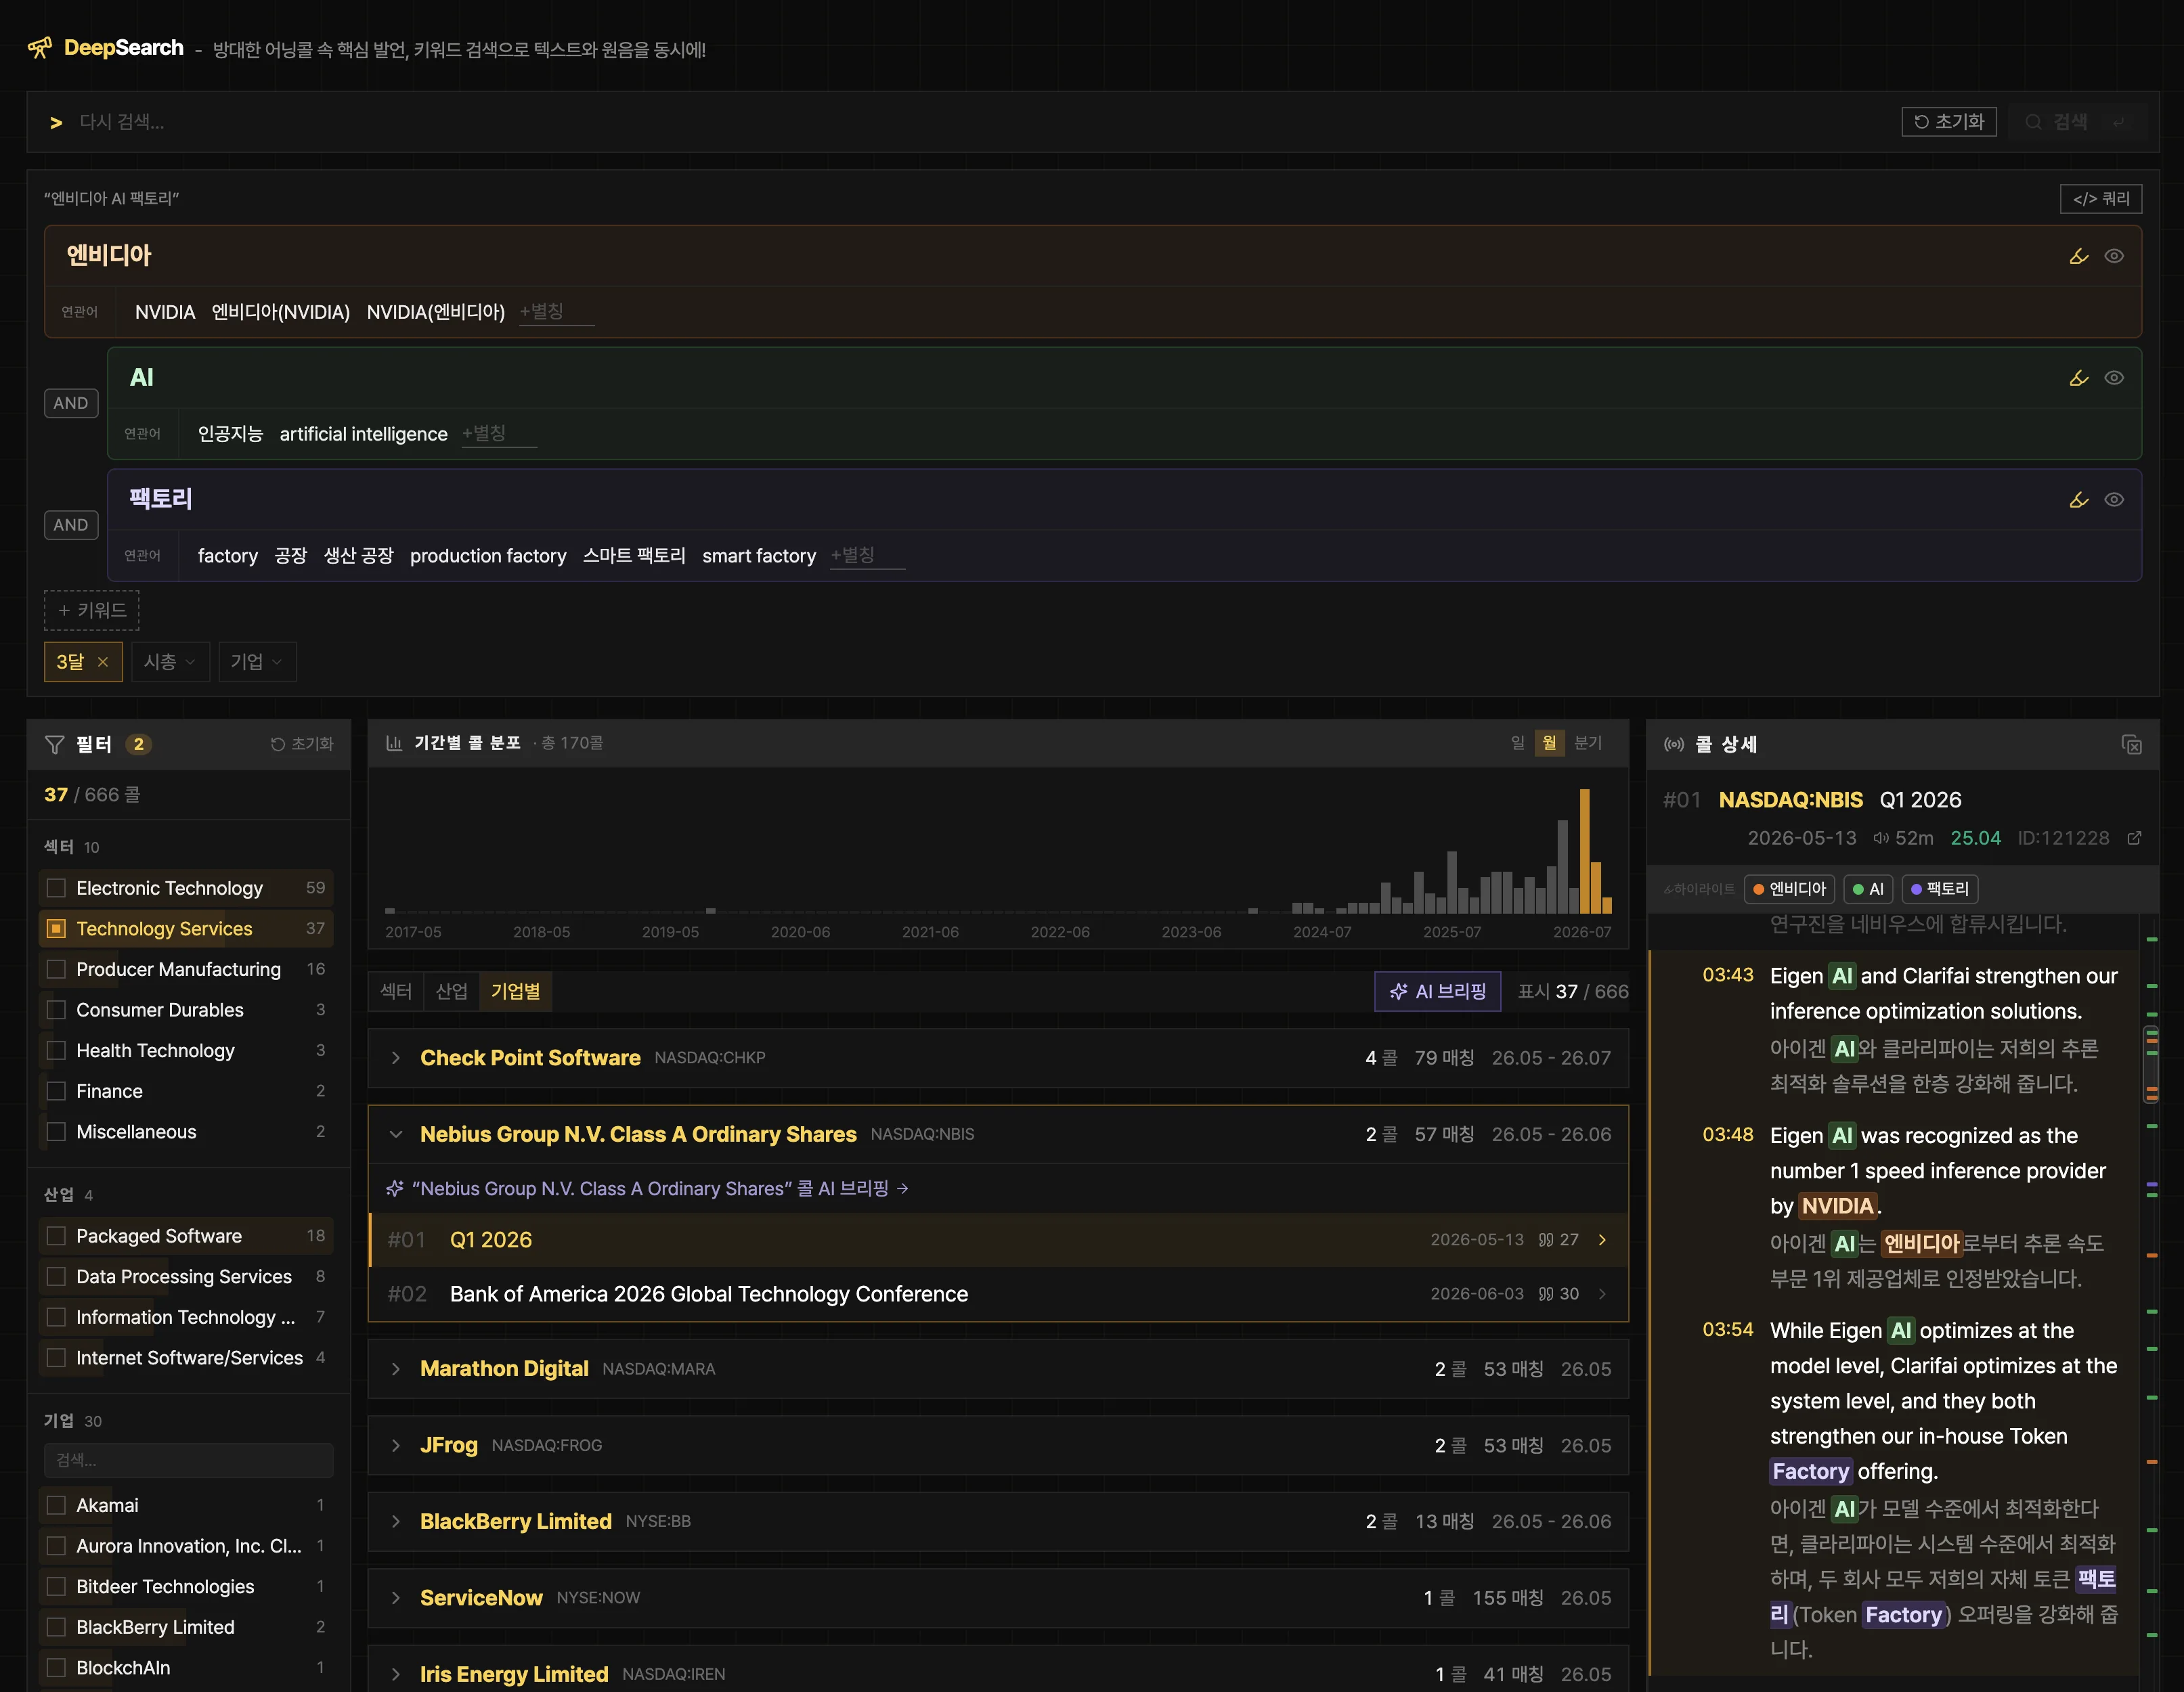
Task: Click the highlight brush icon for AI keyword
Action: coord(2079,378)
